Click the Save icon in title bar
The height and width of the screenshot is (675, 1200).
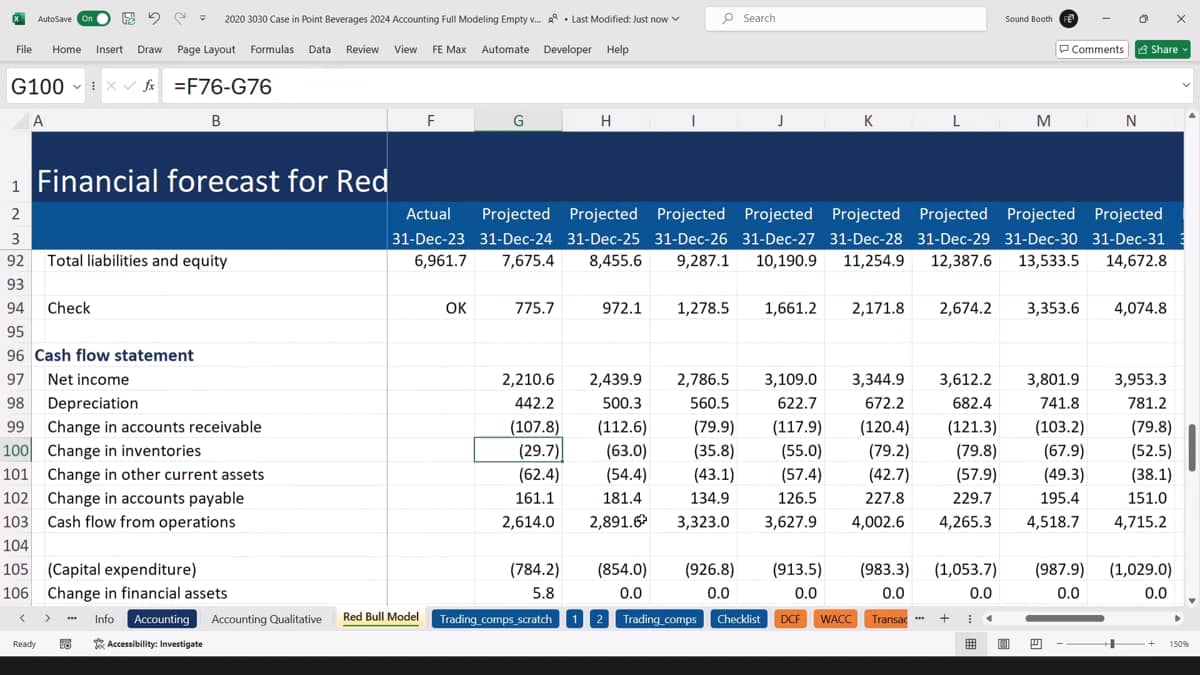coord(128,18)
